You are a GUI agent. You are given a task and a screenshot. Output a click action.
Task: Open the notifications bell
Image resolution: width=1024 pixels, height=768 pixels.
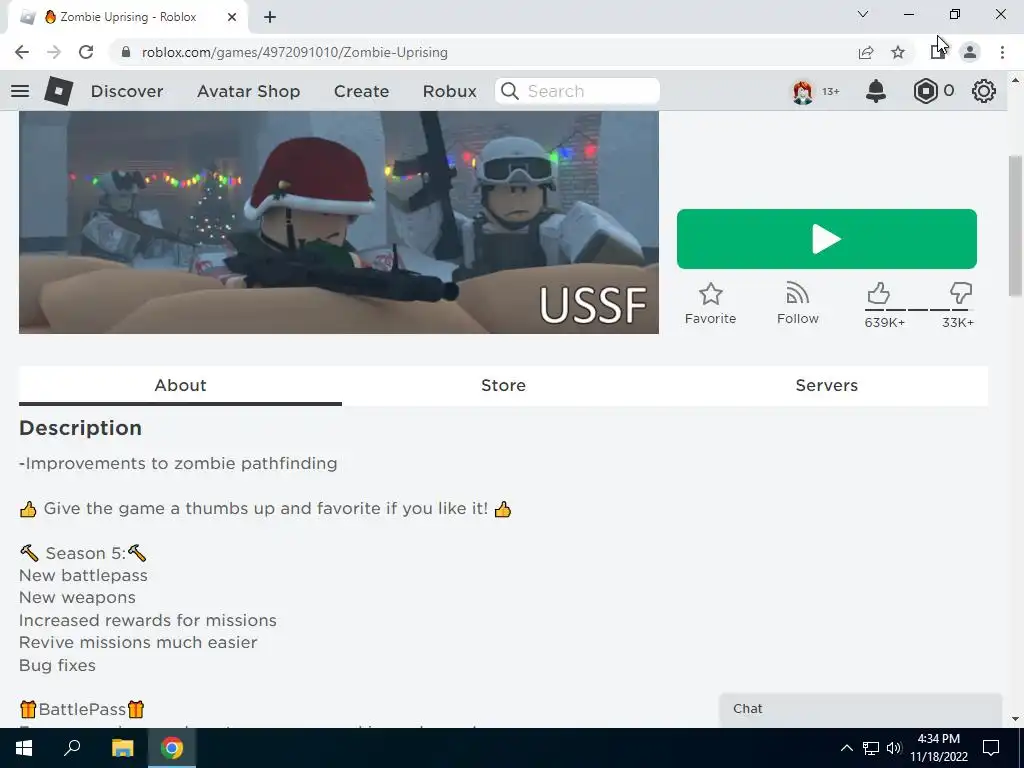(x=876, y=91)
